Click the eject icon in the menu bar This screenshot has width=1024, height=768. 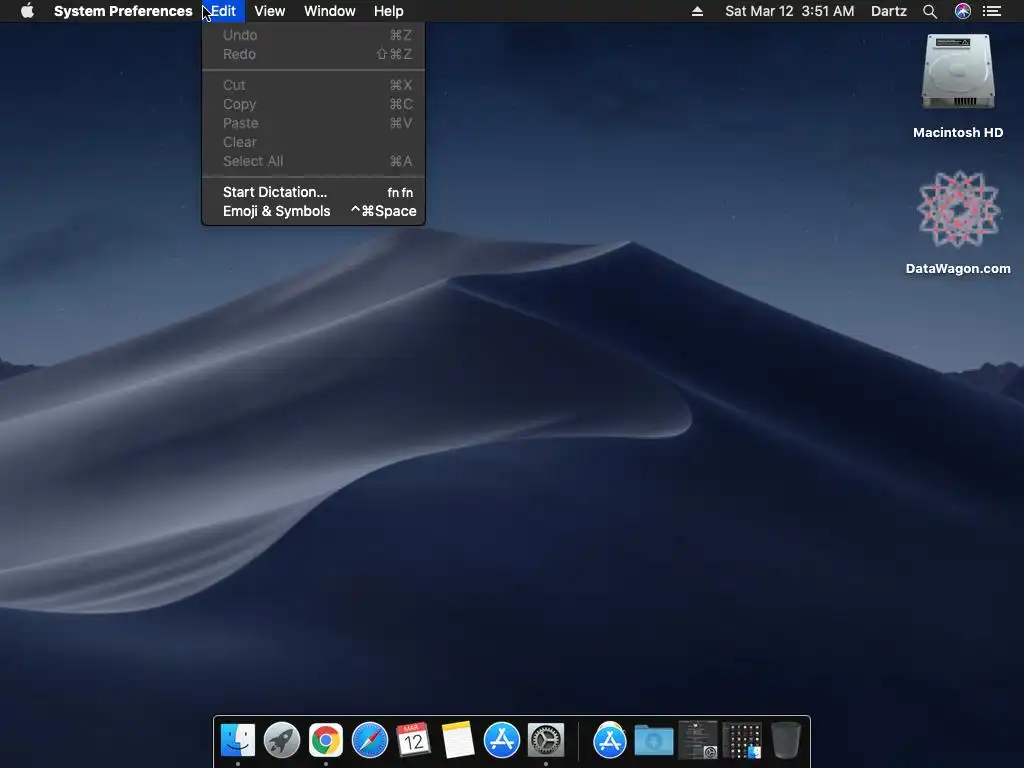pos(697,11)
